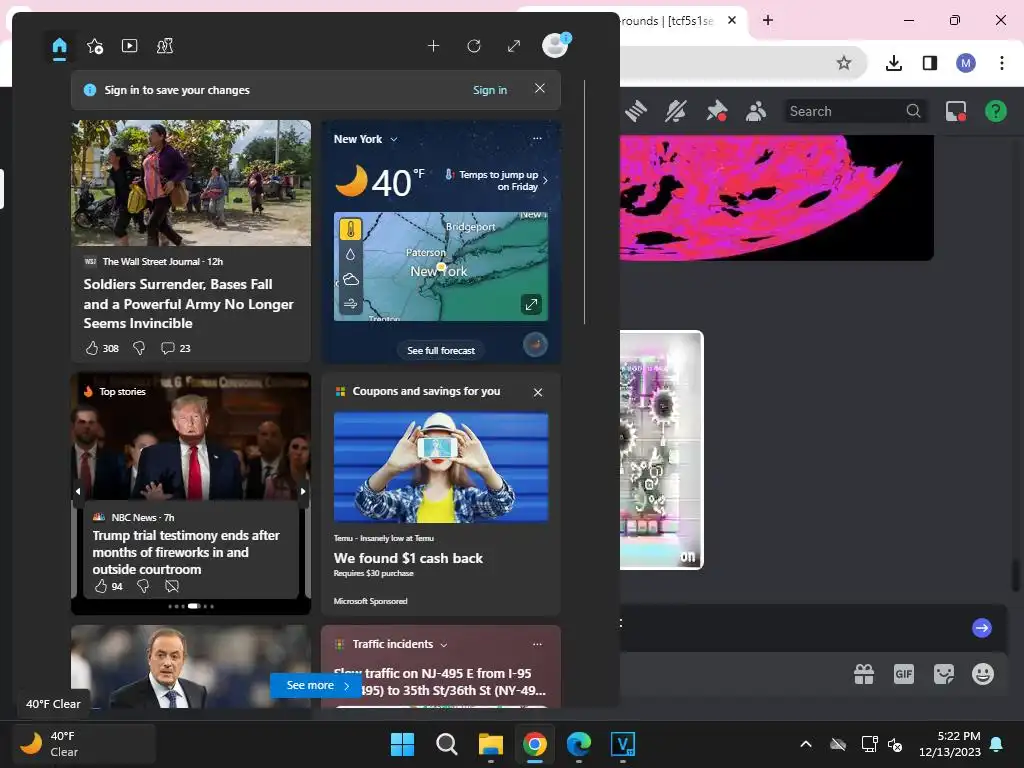Open the widgets profile avatar
The image size is (1024, 768).
(x=556, y=45)
